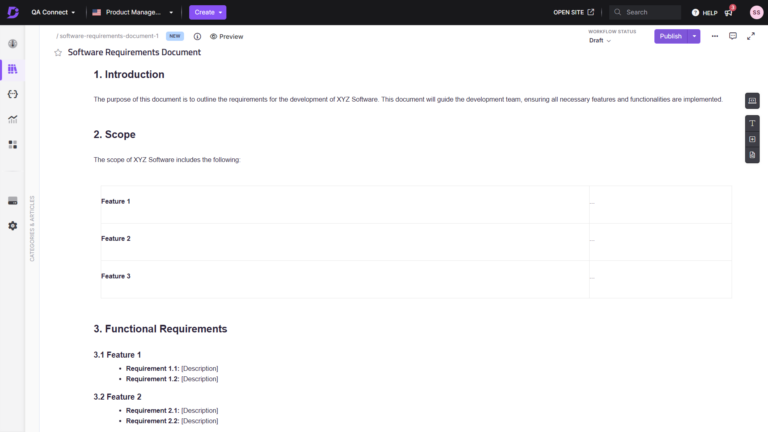The width and height of the screenshot is (768, 432).
Task: Open the QA Connect project dropdown
Action: (x=53, y=12)
